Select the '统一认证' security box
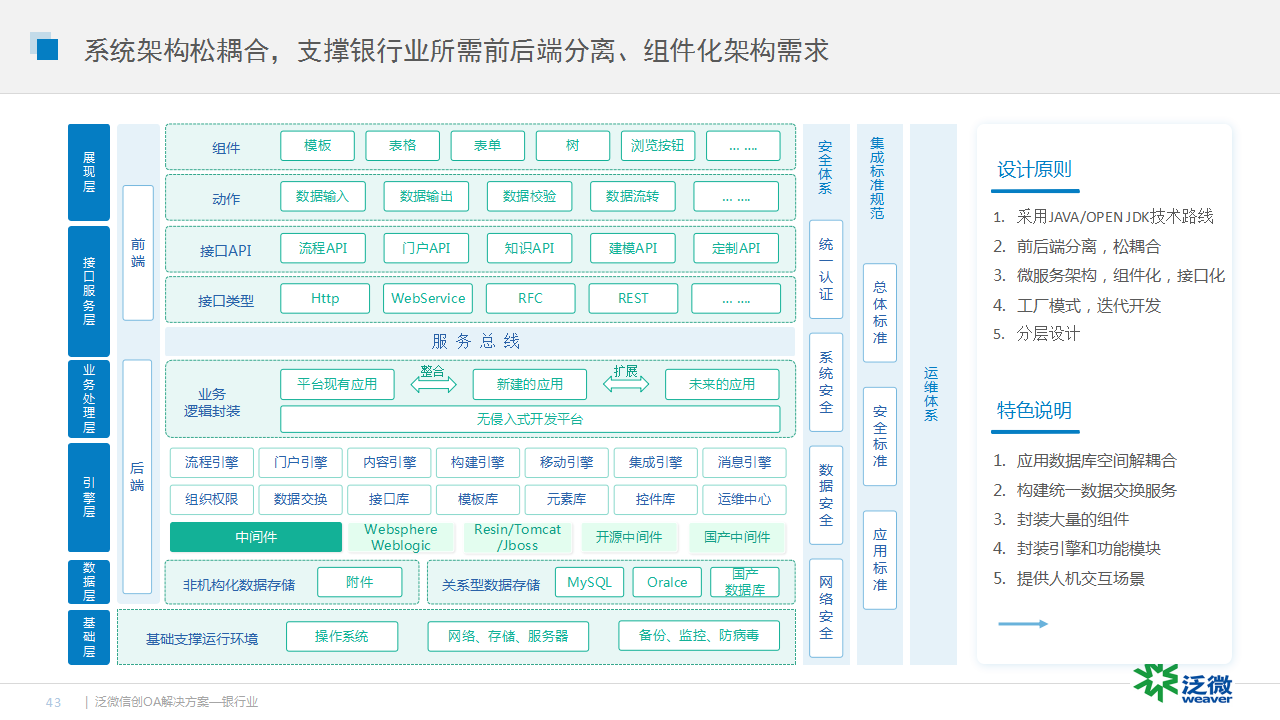The image size is (1280, 720). [x=826, y=270]
